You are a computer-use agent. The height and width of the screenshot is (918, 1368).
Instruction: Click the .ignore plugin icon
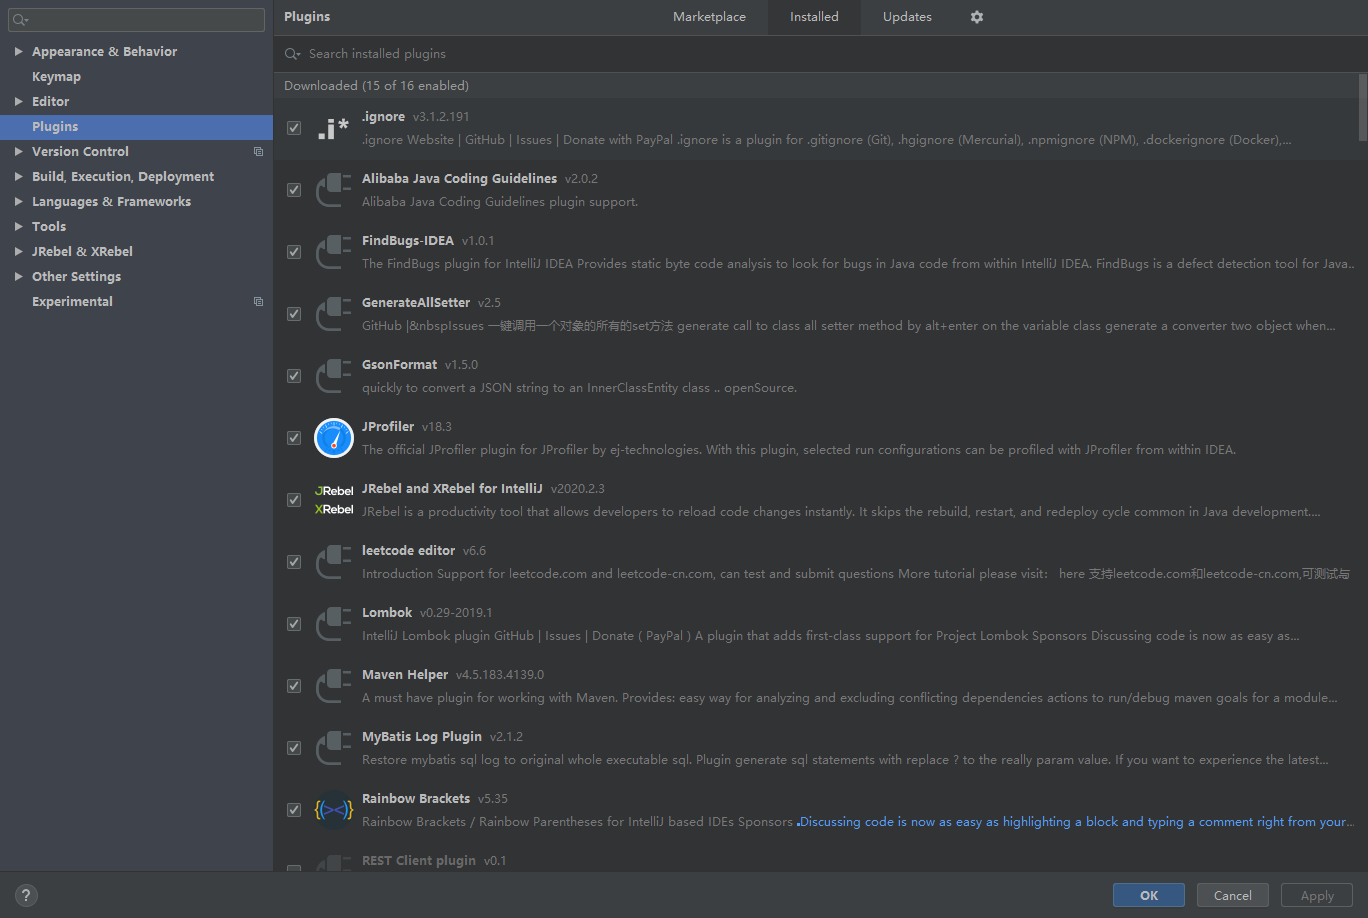pos(333,128)
